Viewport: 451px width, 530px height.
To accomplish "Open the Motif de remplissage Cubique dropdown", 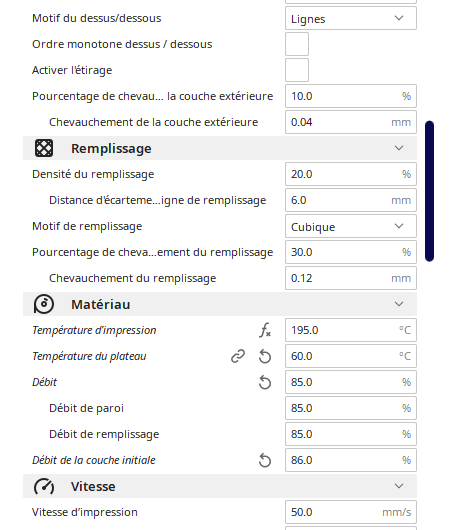I will pyautogui.click(x=351, y=226).
